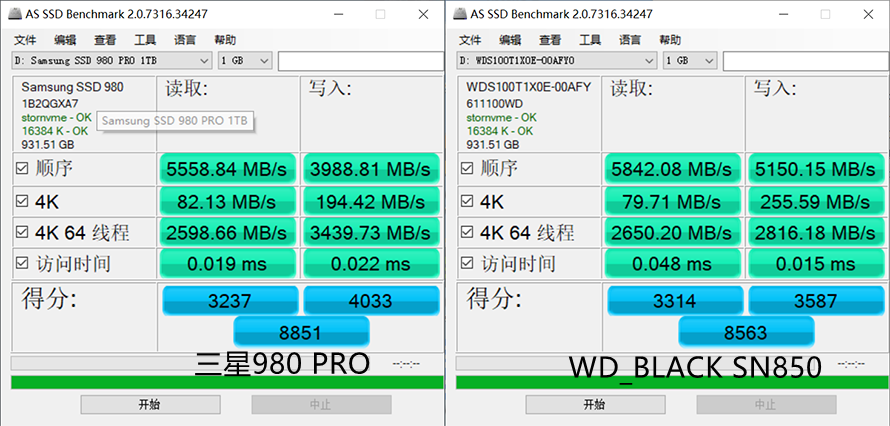The width and height of the screenshot is (890, 426).
Task: Minimize the Samsung 980 PRO benchmark window
Action: [x=335, y=14]
